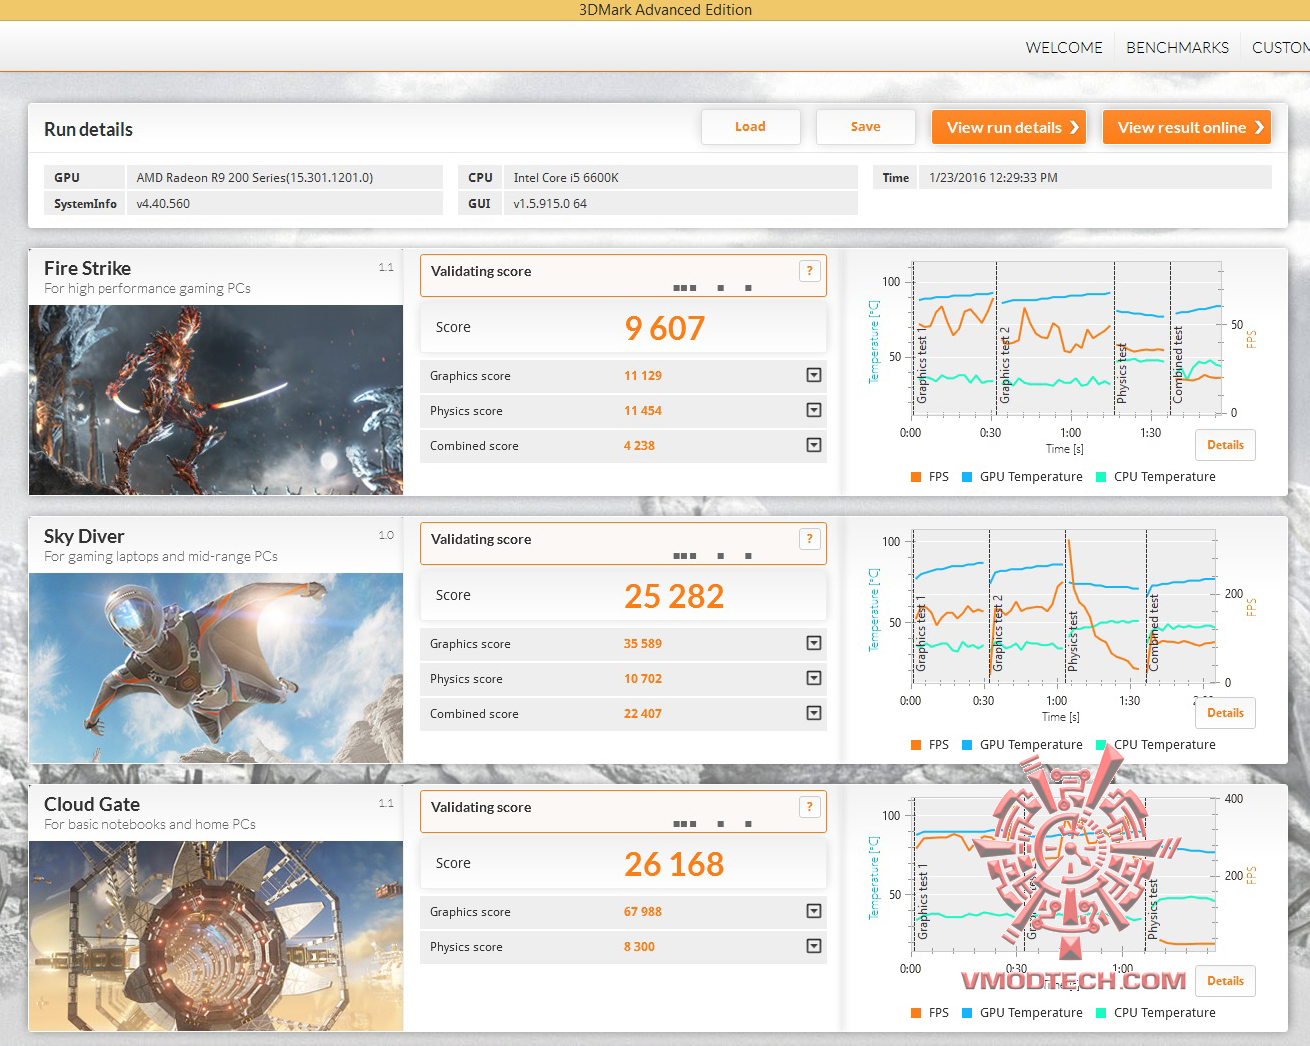Click GPU Temperature legend swatch under Fire Strike chart

tap(967, 477)
